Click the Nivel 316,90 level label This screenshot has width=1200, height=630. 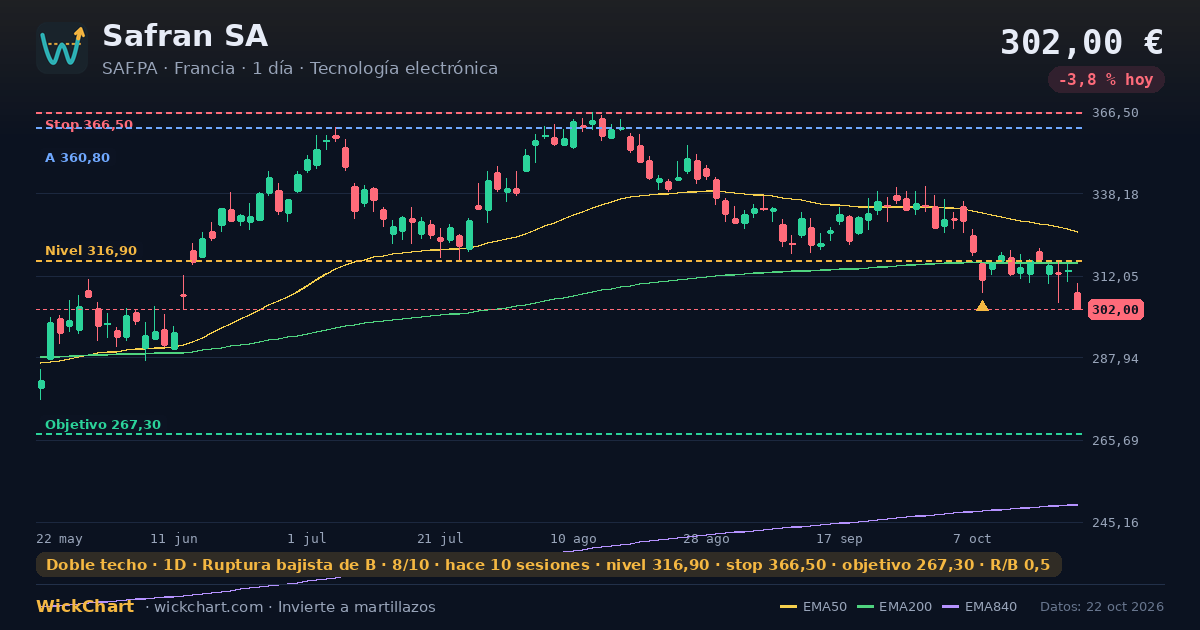[x=91, y=251]
